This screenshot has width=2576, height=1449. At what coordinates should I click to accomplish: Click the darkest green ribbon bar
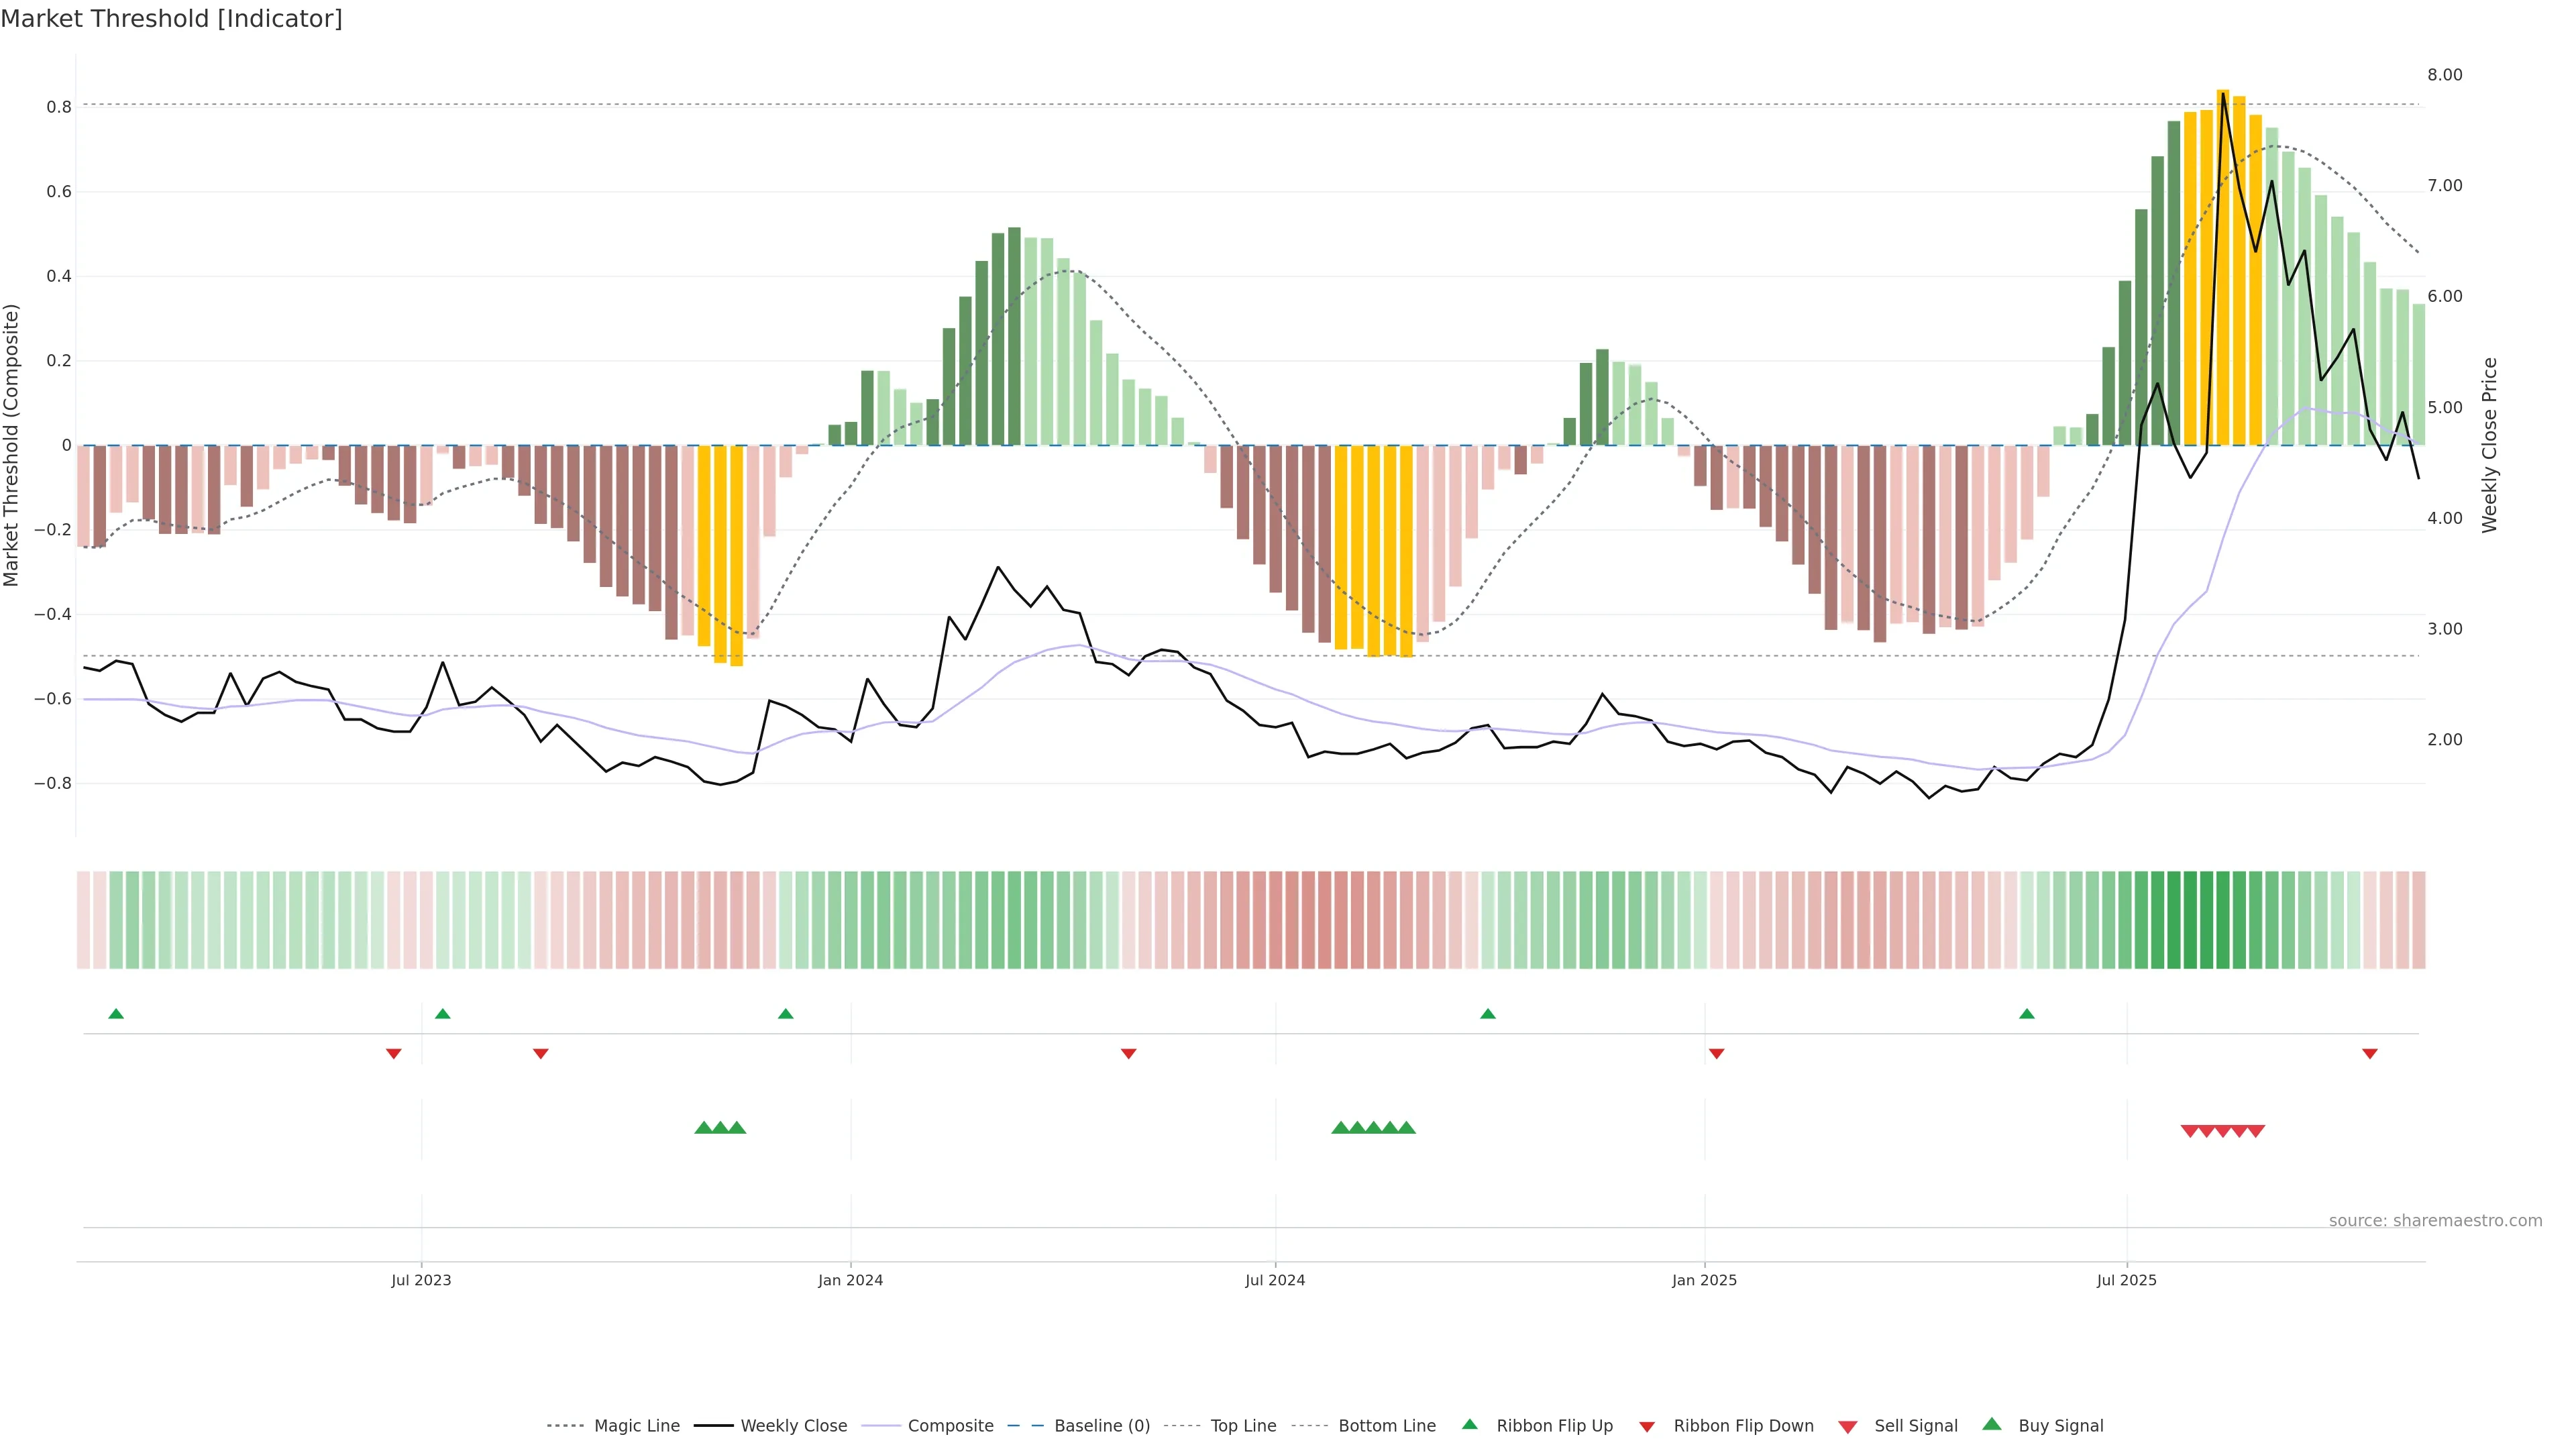click(2190, 919)
